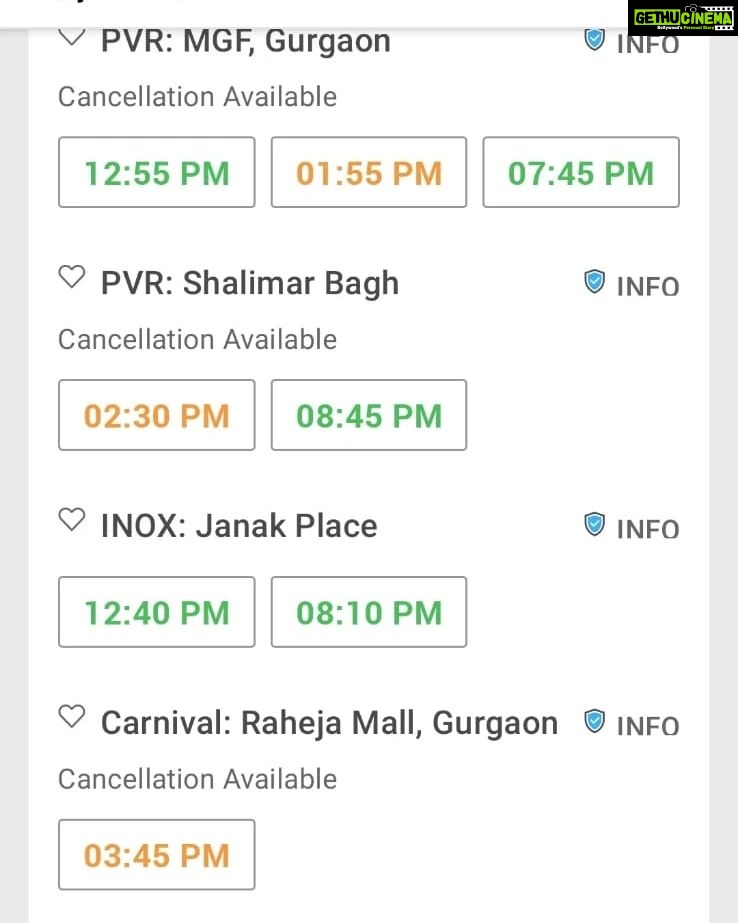
Task: Favorite Carnival: Raheja Mall with heart icon
Action: point(72,716)
